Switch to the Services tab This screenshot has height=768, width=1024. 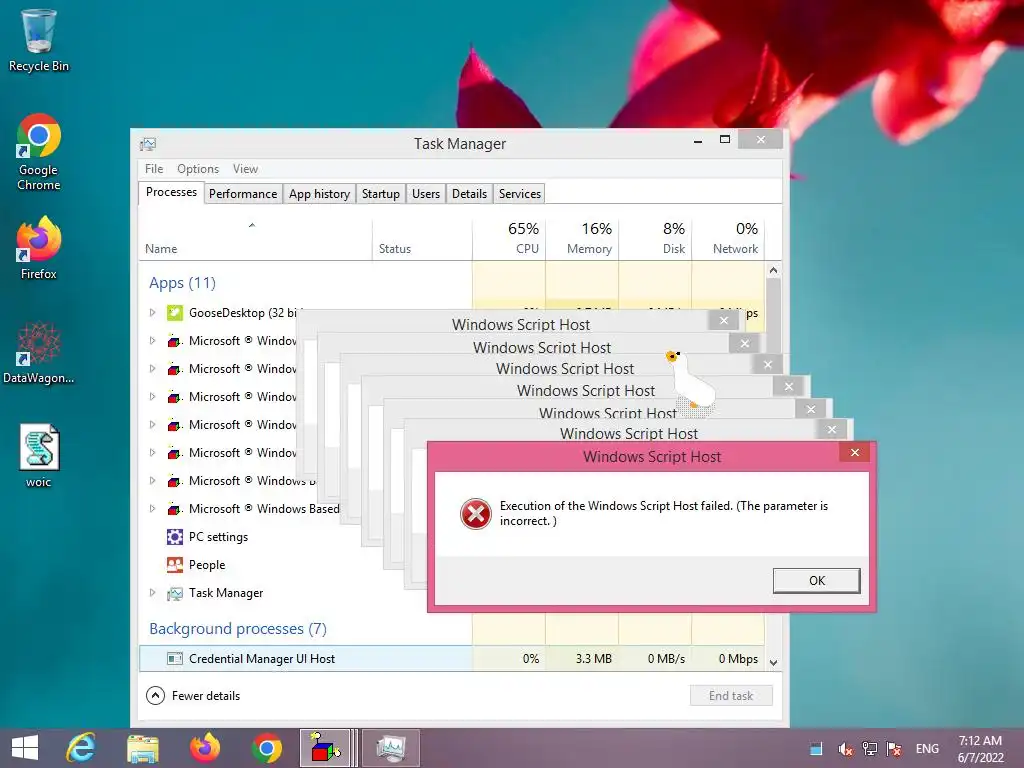tap(520, 194)
